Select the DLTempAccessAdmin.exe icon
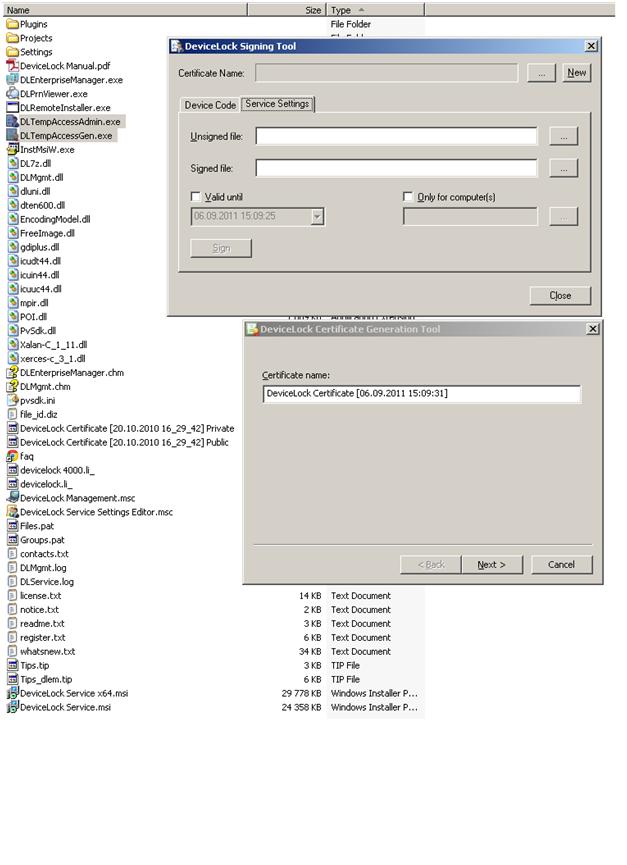 tap(12, 121)
